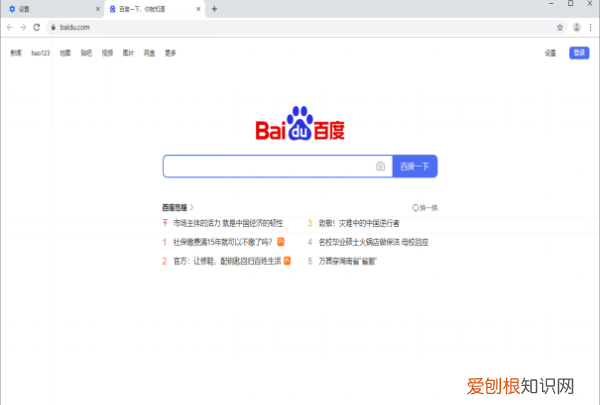Open the hao123 link
600x405 pixels.
point(41,53)
